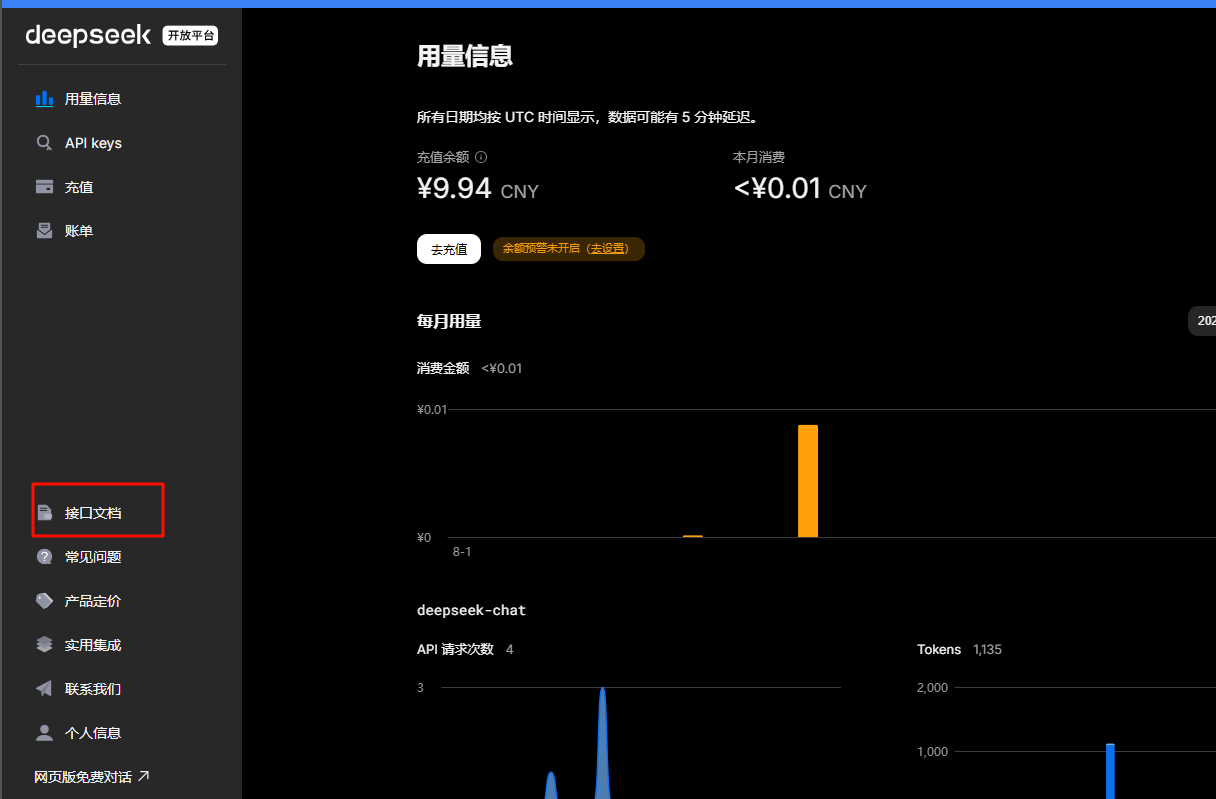Click the info icon next to 充值余额
This screenshot has width=1216, height=799.
coord(481,158)
